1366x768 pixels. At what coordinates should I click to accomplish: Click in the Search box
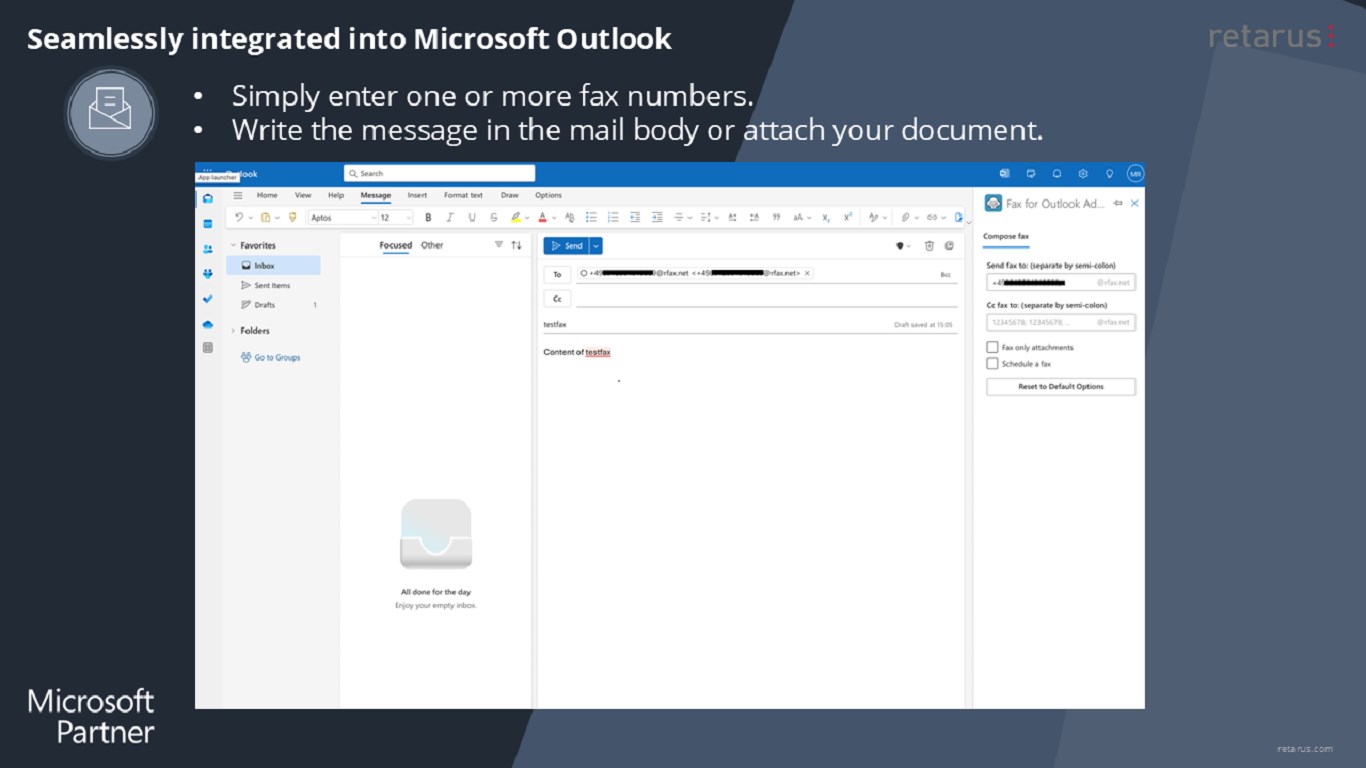[x=439, y=174]
